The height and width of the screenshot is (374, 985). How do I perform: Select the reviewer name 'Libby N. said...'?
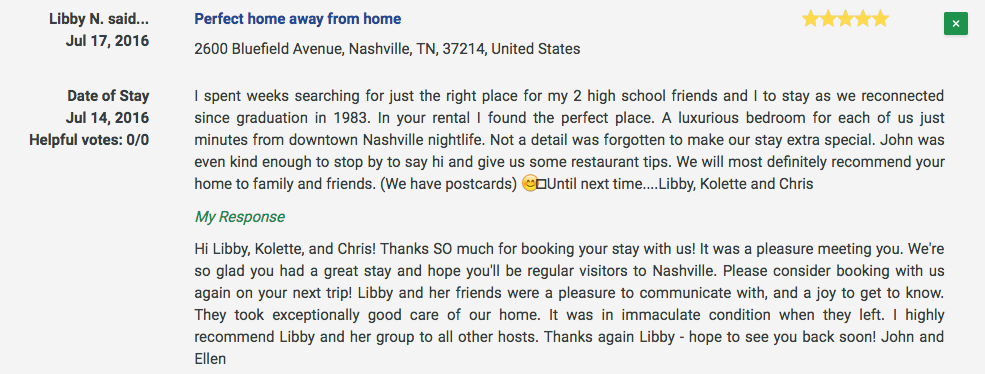(x=99, y=19)
